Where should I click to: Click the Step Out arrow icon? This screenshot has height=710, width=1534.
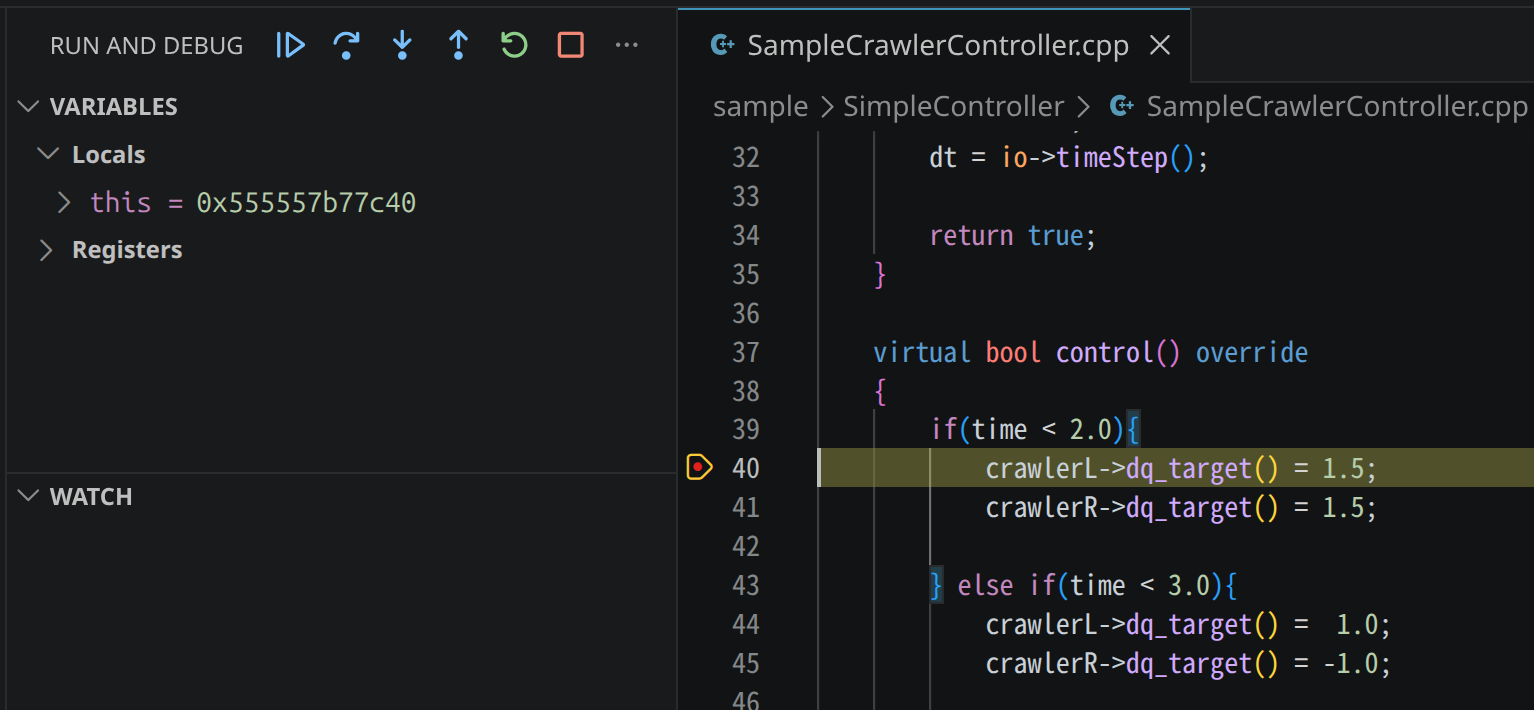coord(458,45)
